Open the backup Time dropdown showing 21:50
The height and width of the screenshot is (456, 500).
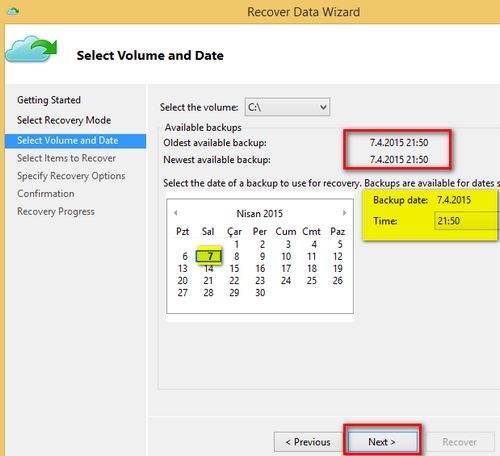467,221
